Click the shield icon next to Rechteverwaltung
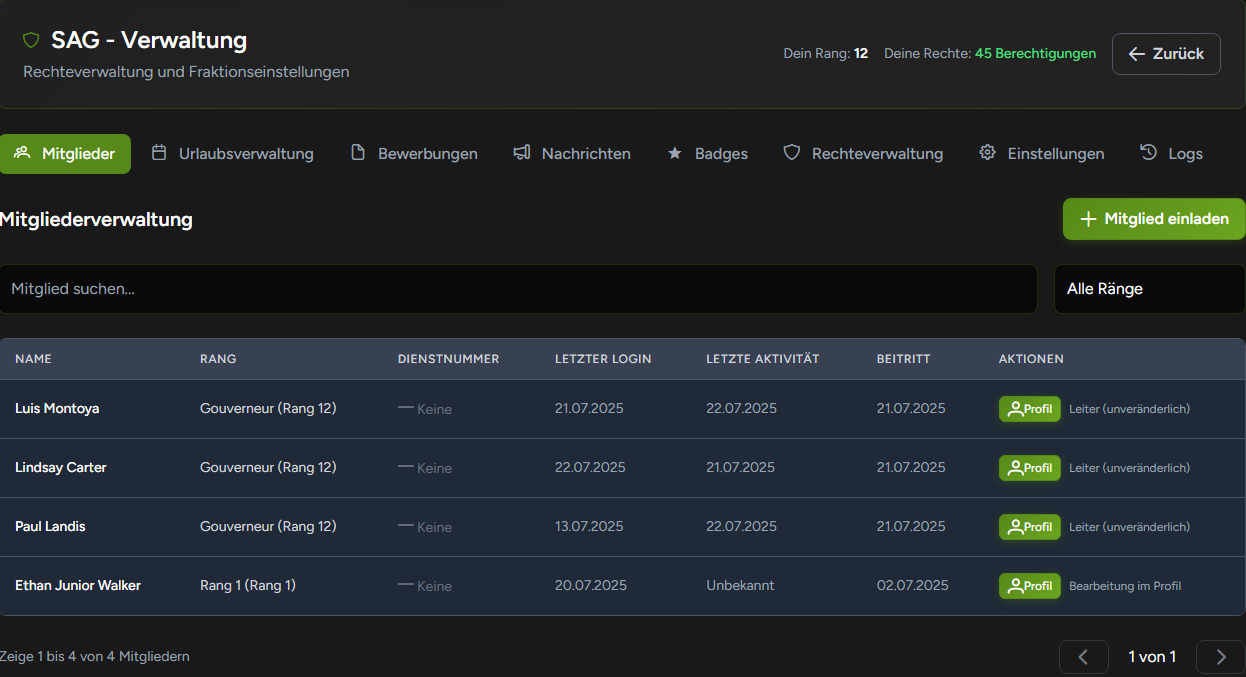This screenshot has height=677, width=1246. click(x=792, y=153)
